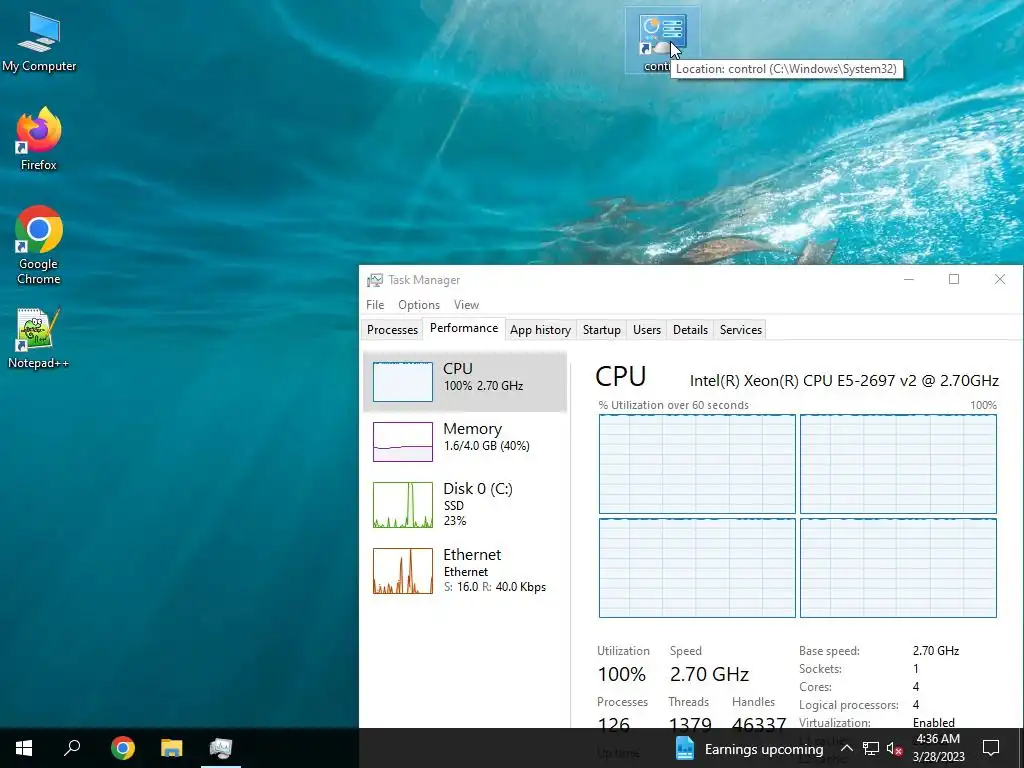Select the control panel desktop shortcut
Viewport: 1024px width, 768px height.
tap(662, 40)
